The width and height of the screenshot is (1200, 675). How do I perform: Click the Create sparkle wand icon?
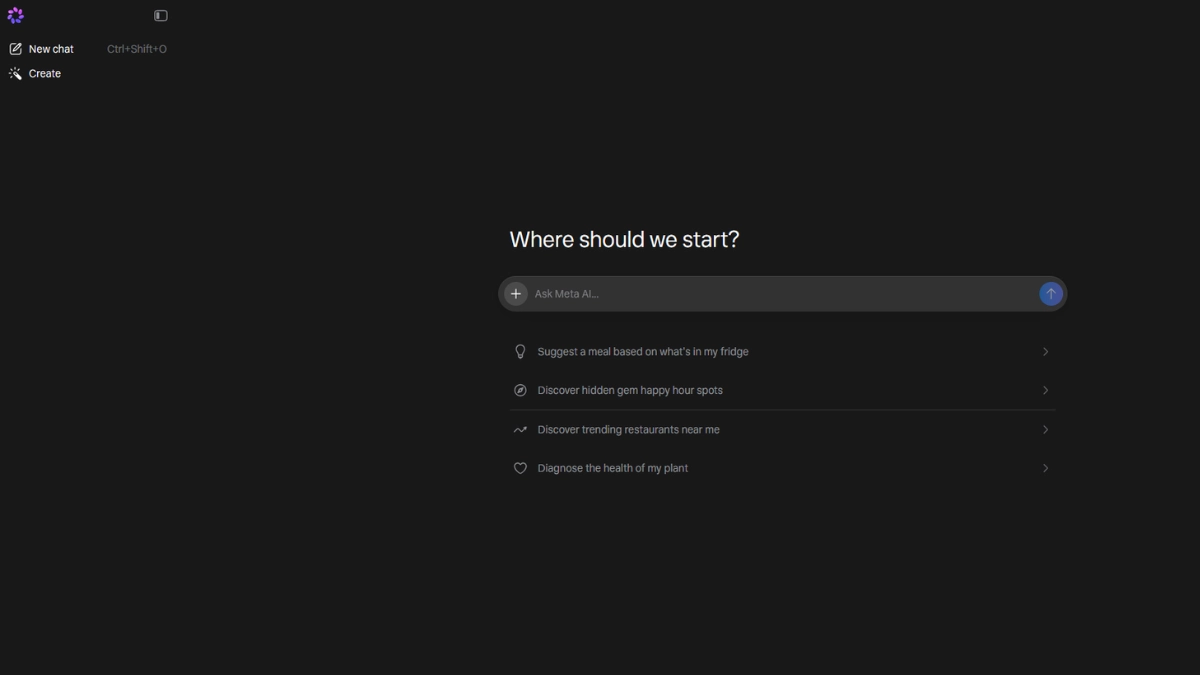point(15,74)
